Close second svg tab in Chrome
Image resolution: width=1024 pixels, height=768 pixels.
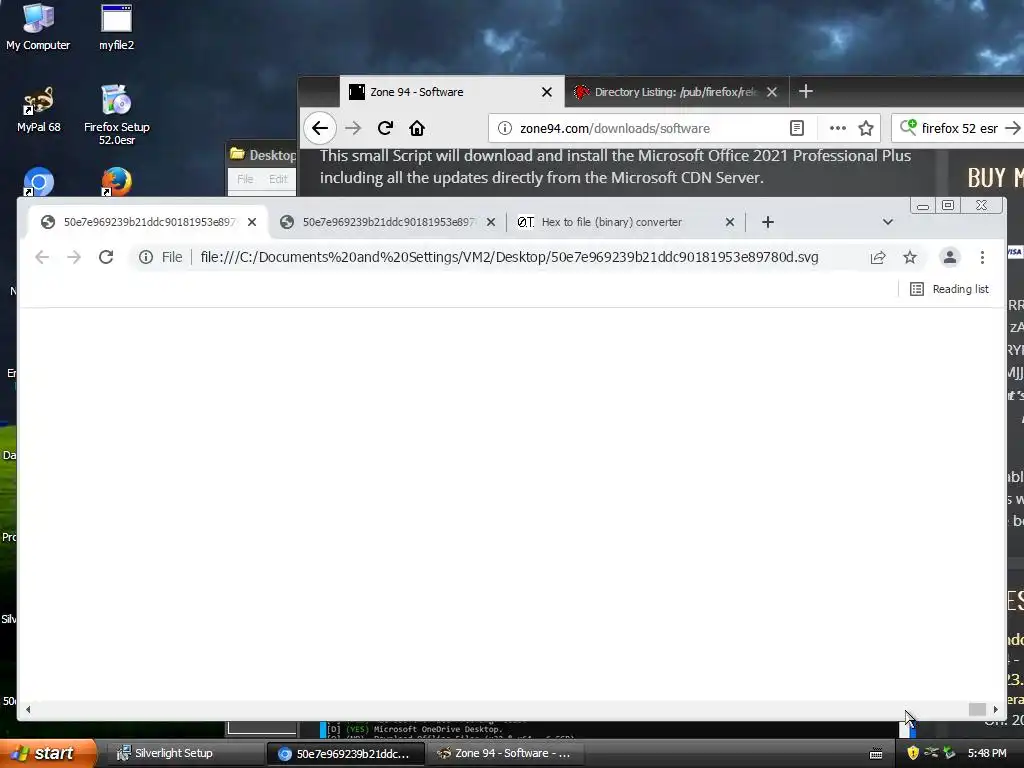click(x=491, y=222)
